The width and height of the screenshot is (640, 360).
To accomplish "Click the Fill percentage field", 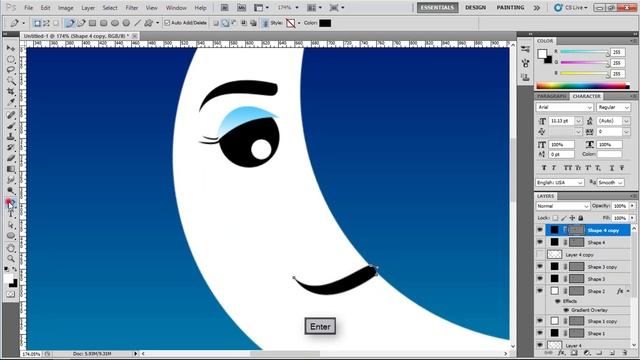I will click(x=619, y=218).
